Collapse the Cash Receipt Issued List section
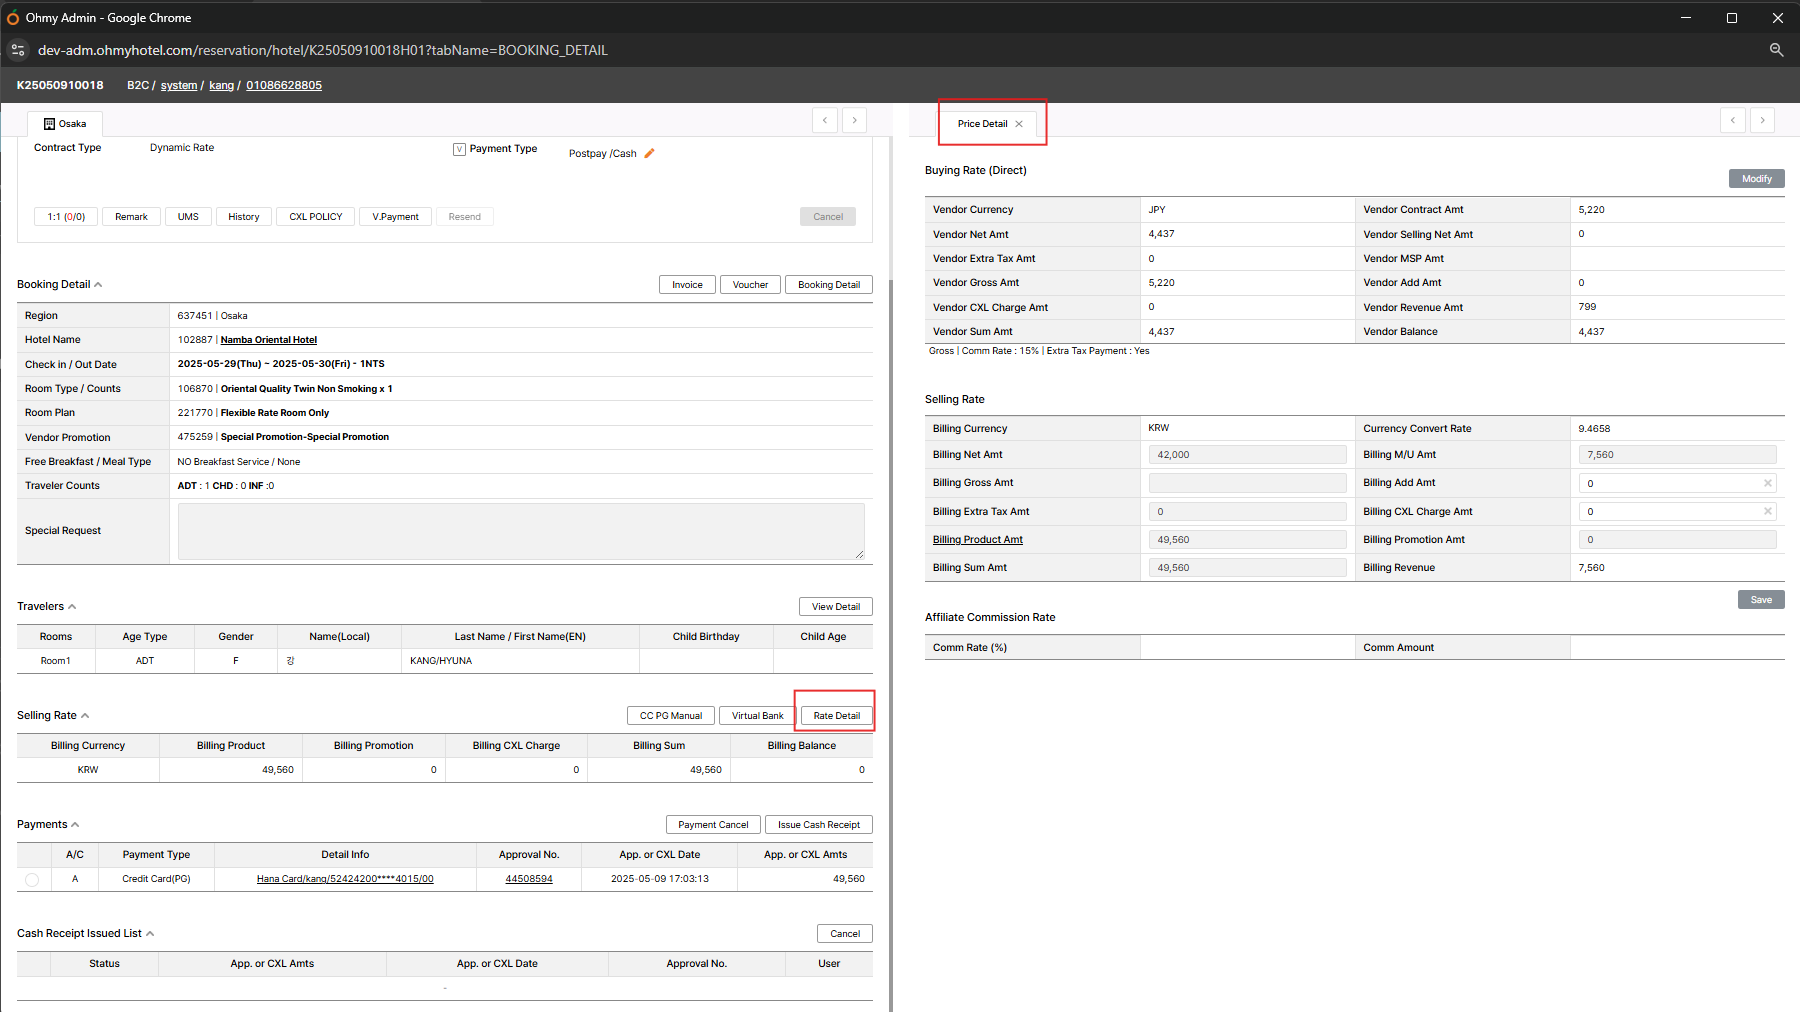This screenshot has width=1800, height=1012. [x=150, y=934]
